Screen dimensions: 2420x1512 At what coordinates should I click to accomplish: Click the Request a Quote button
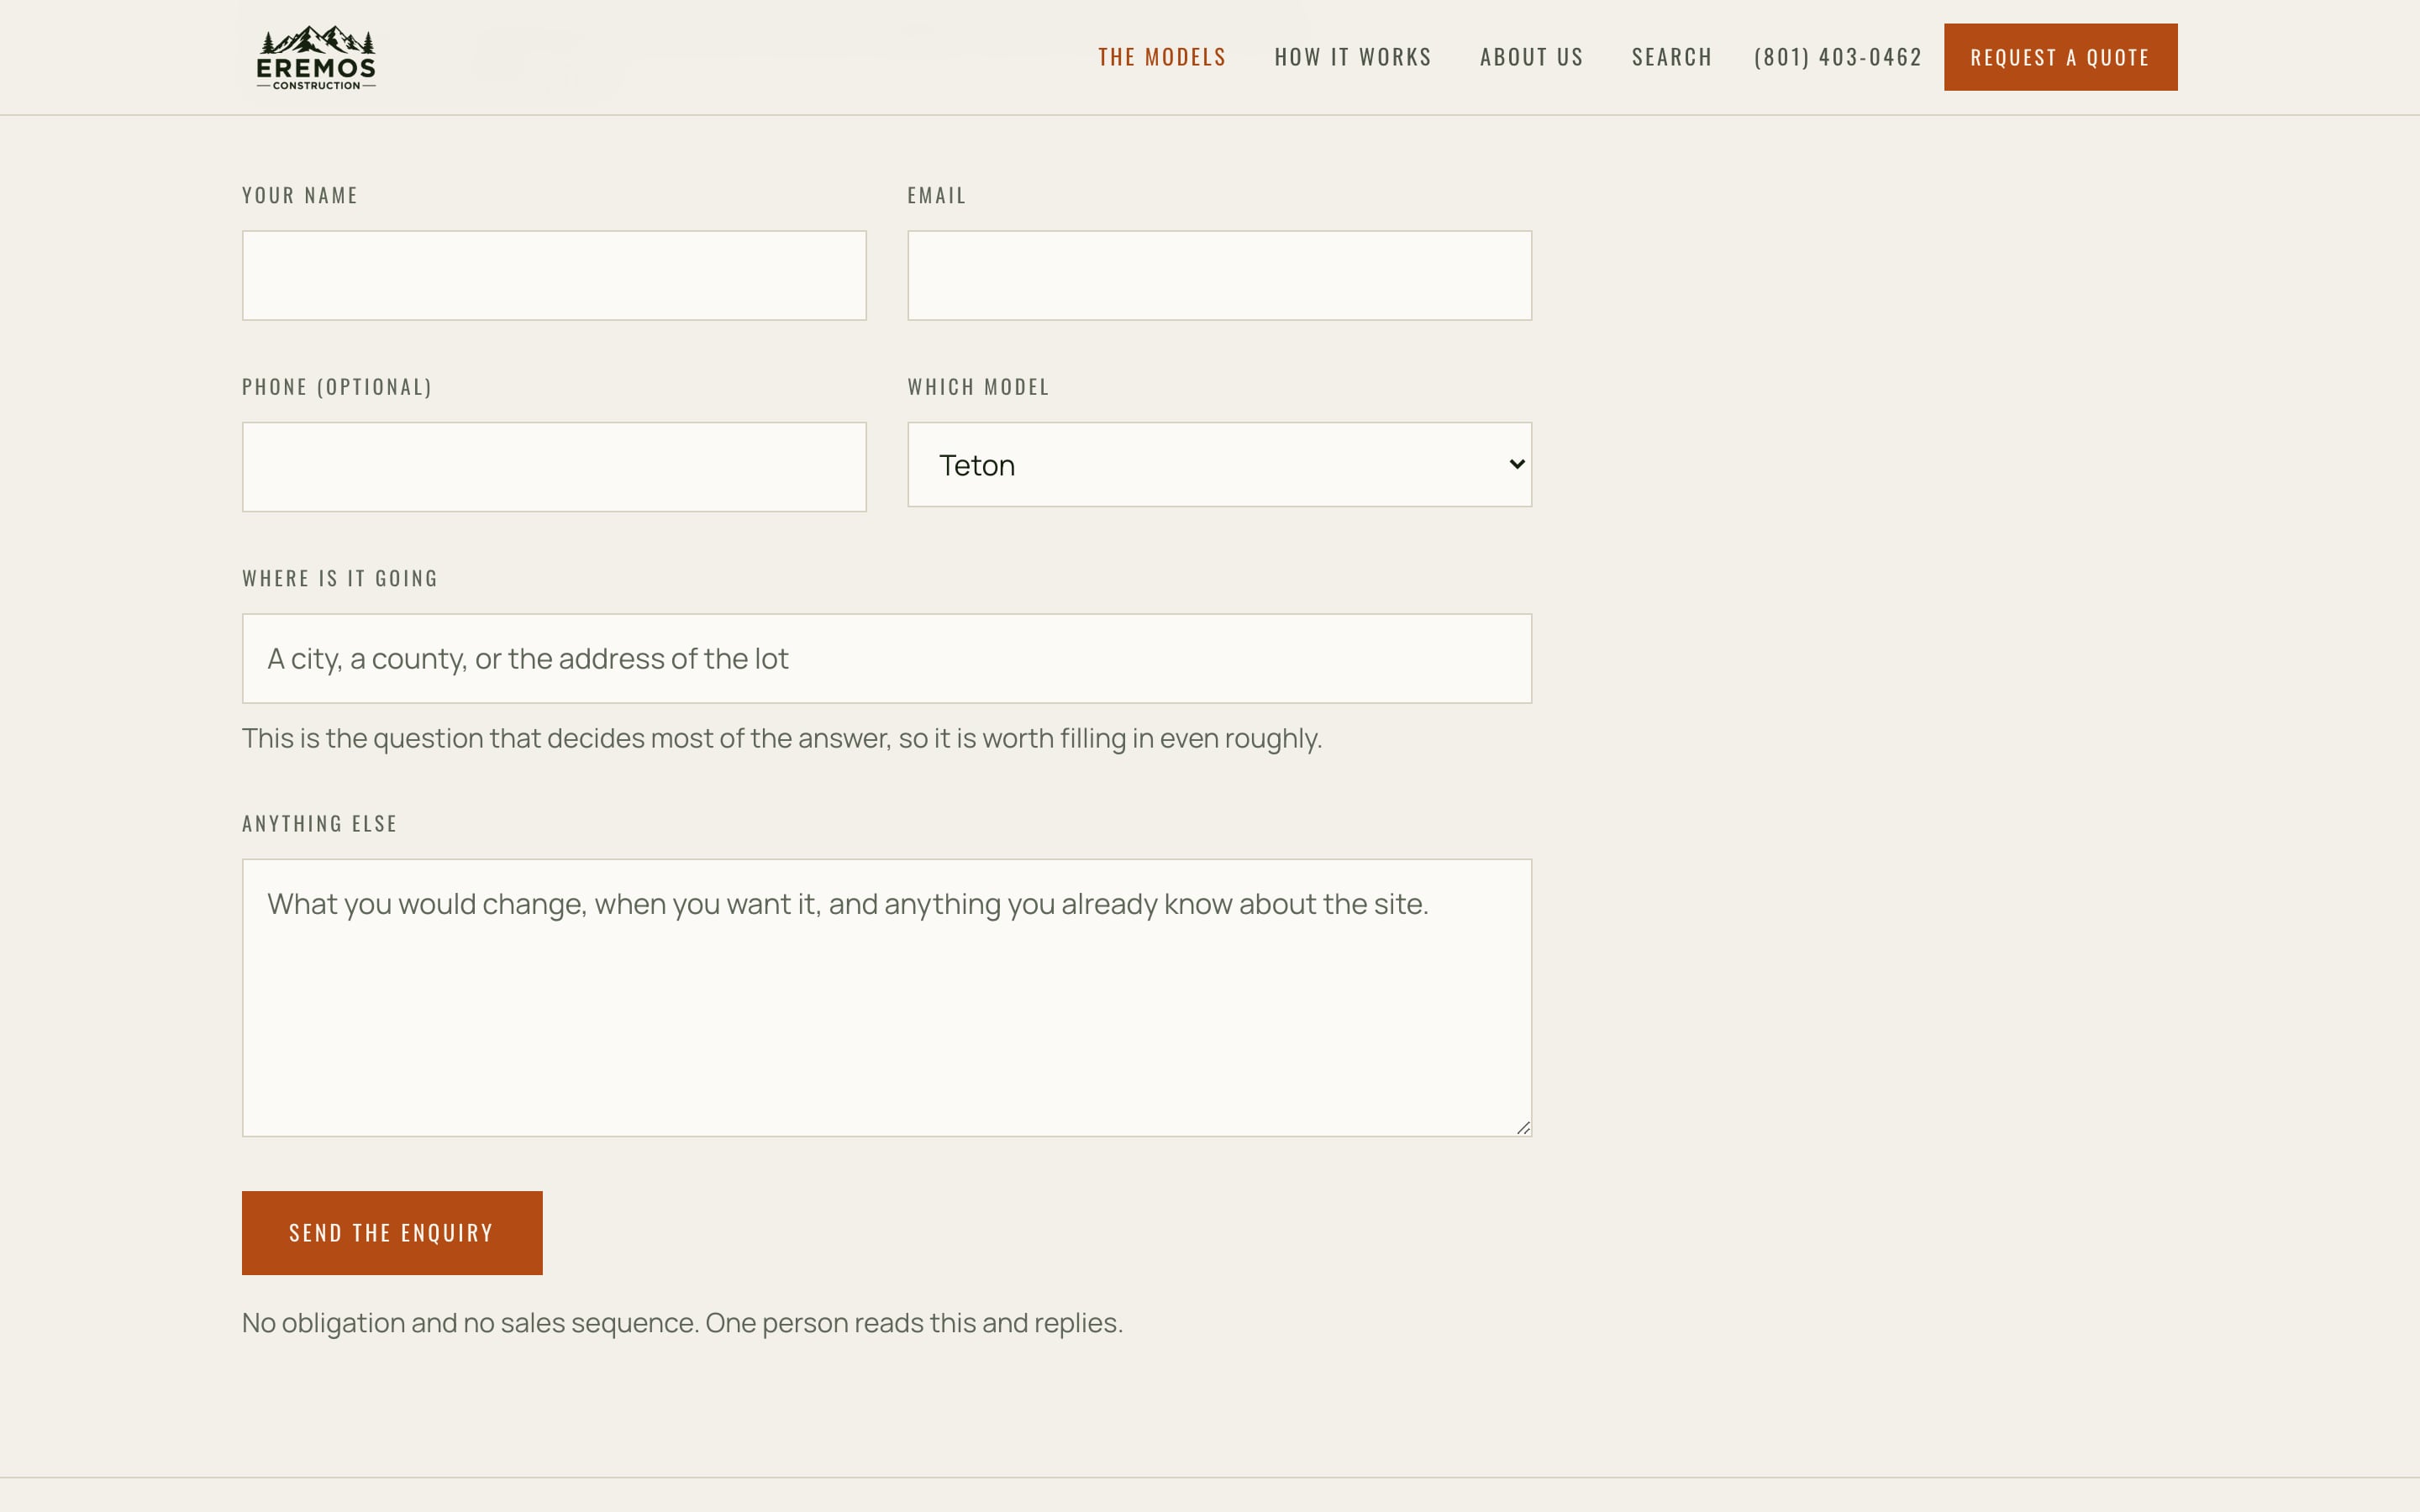point(2060,57)
